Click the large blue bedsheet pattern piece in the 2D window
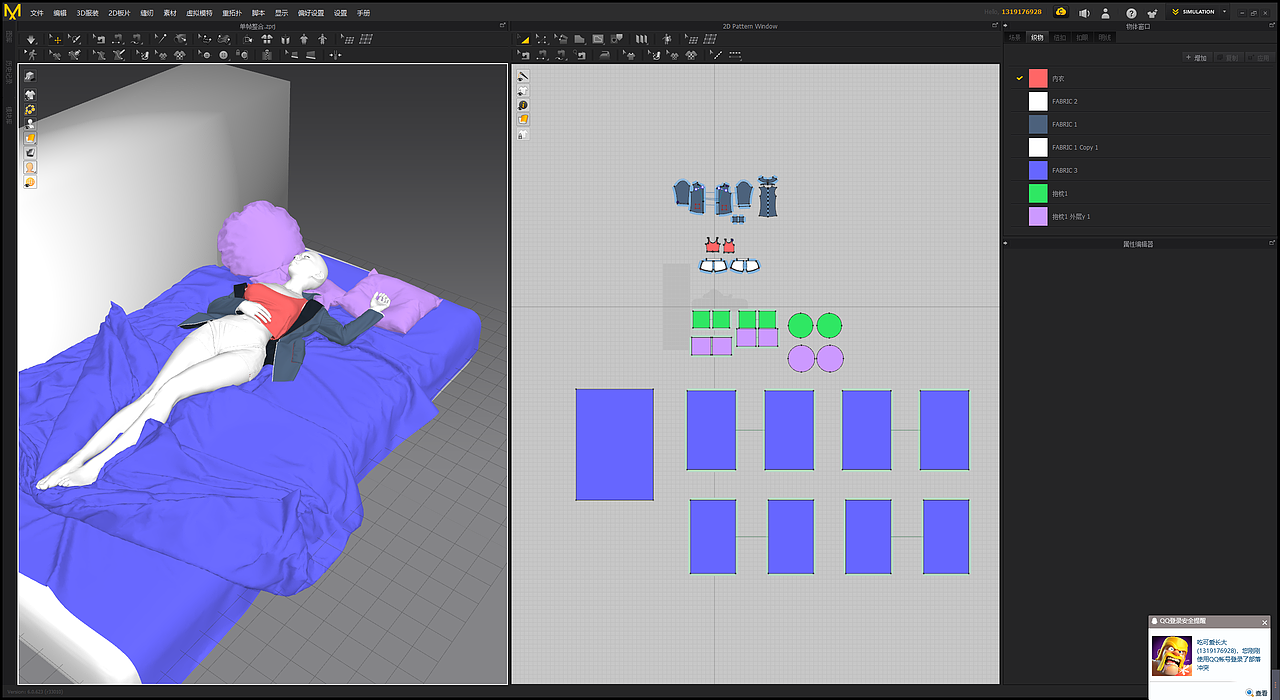This screenshot has width=1280, height=700. coord(615,444)
